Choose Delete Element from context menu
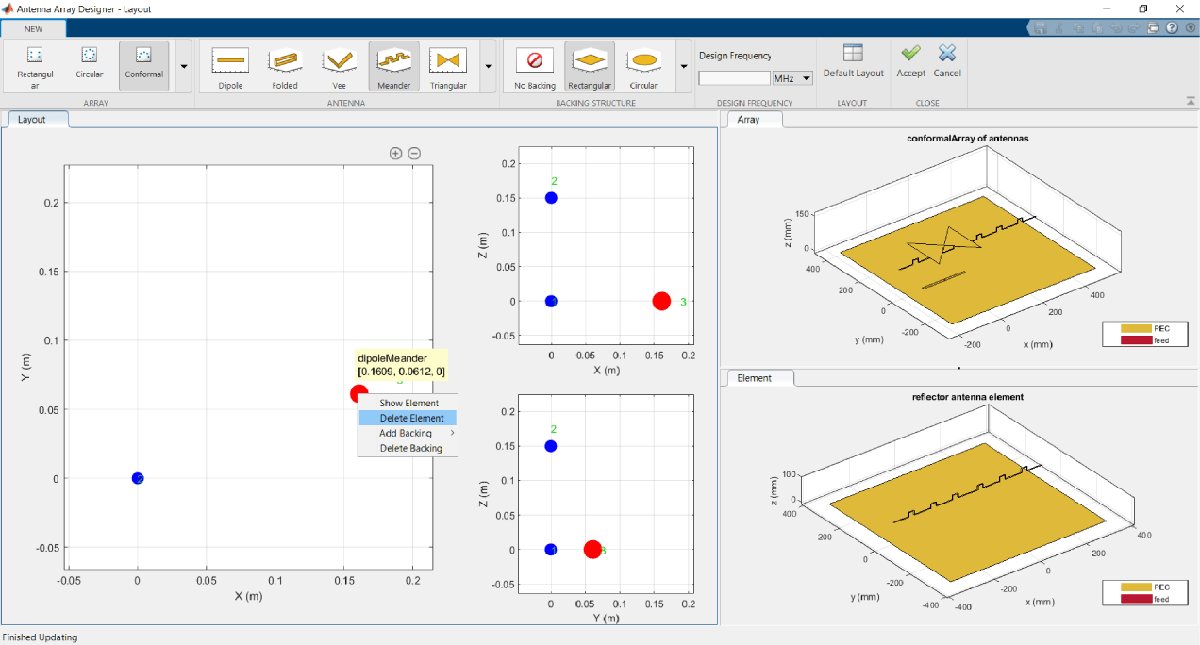Viewport: 1200px width, 645px height. (x=408, y=418)
